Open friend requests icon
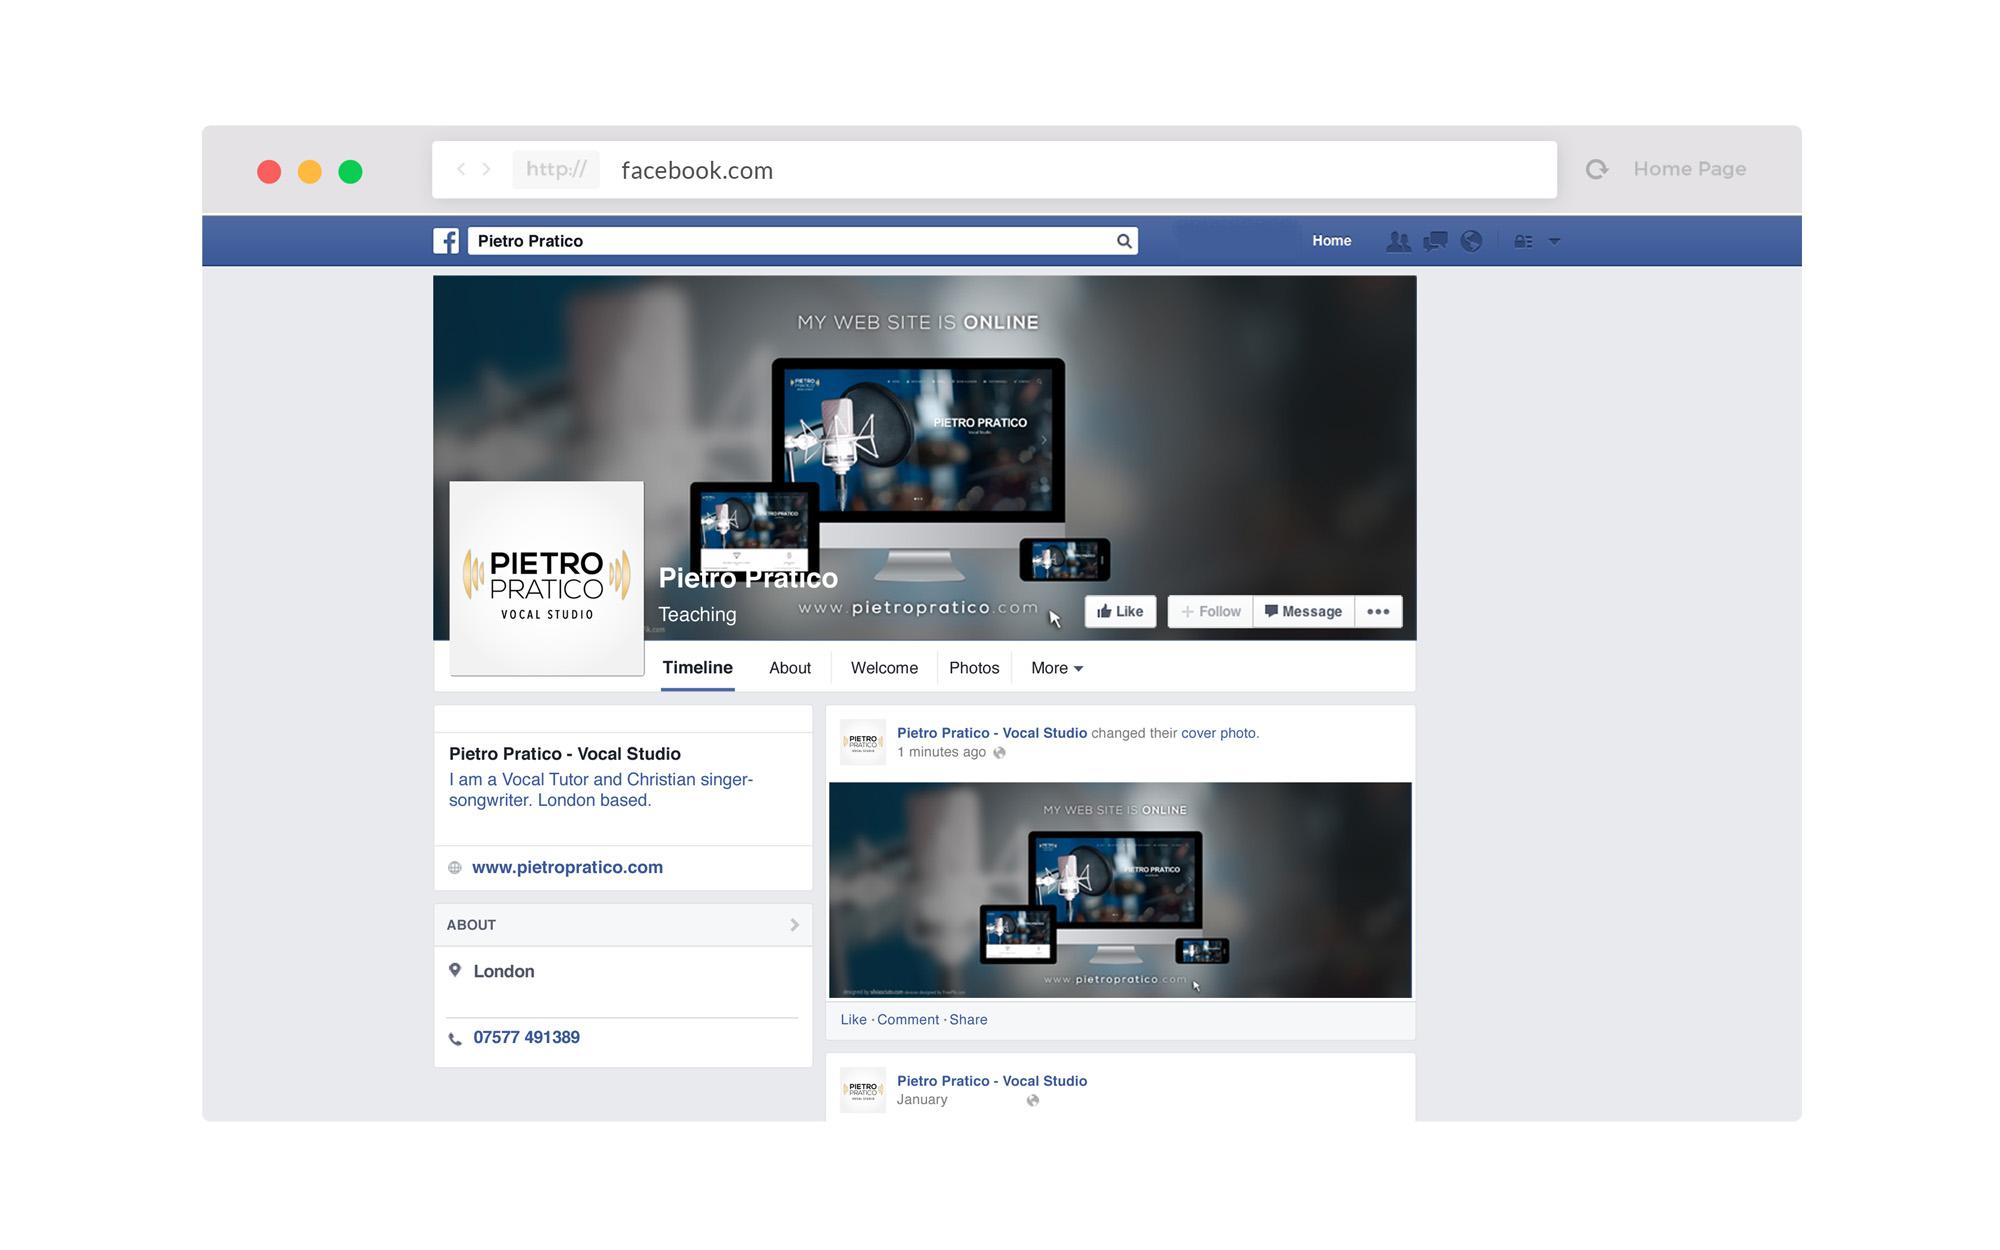 click(x=1398, y=241)
